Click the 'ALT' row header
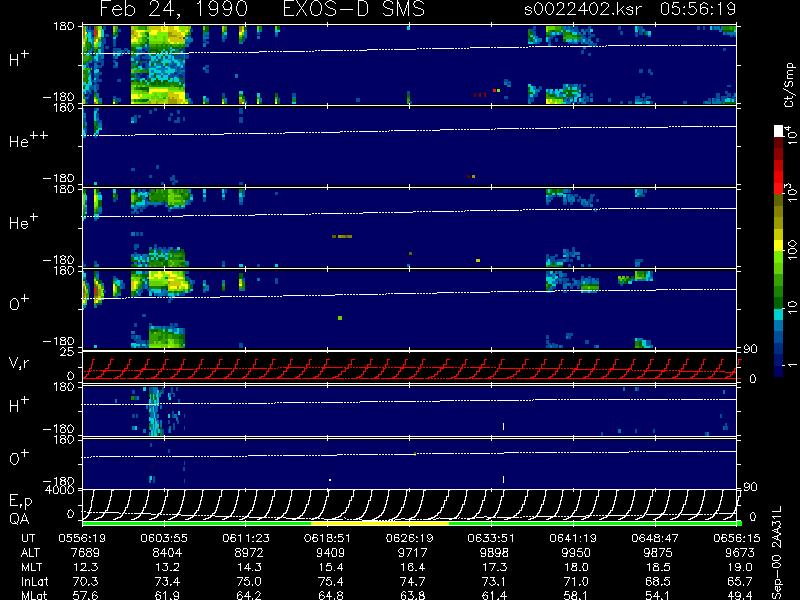 click(x=31, y=553)
